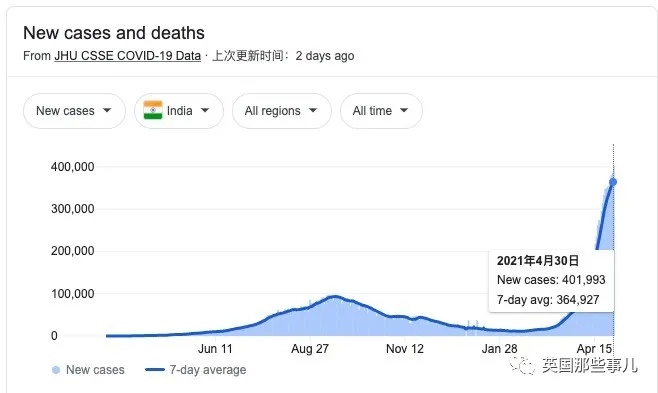Open the JHU CSSE COVID-19 Data link

pos(128,56)
